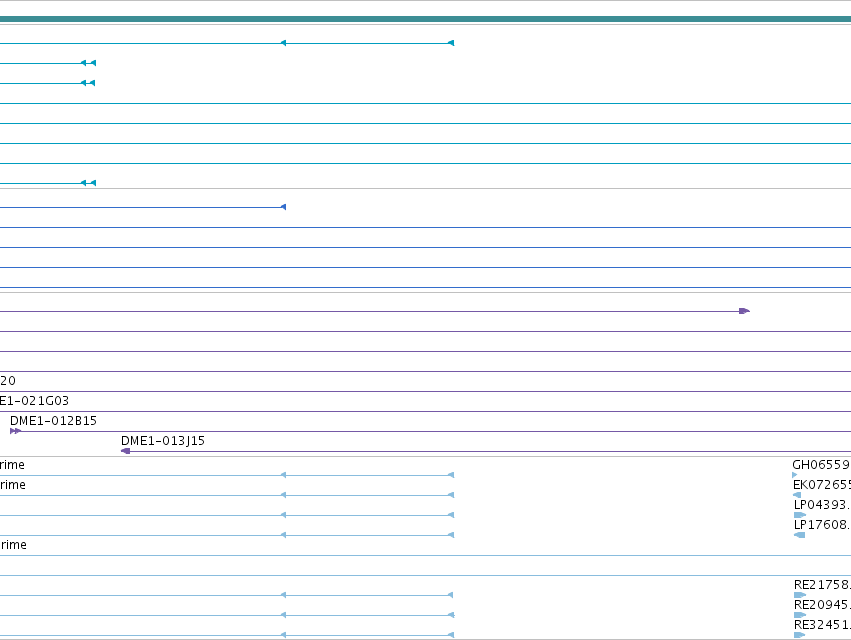Select the E1-021G03 label
The height and width of the screenshot is (640, 851).
click(x=34, y=401)
